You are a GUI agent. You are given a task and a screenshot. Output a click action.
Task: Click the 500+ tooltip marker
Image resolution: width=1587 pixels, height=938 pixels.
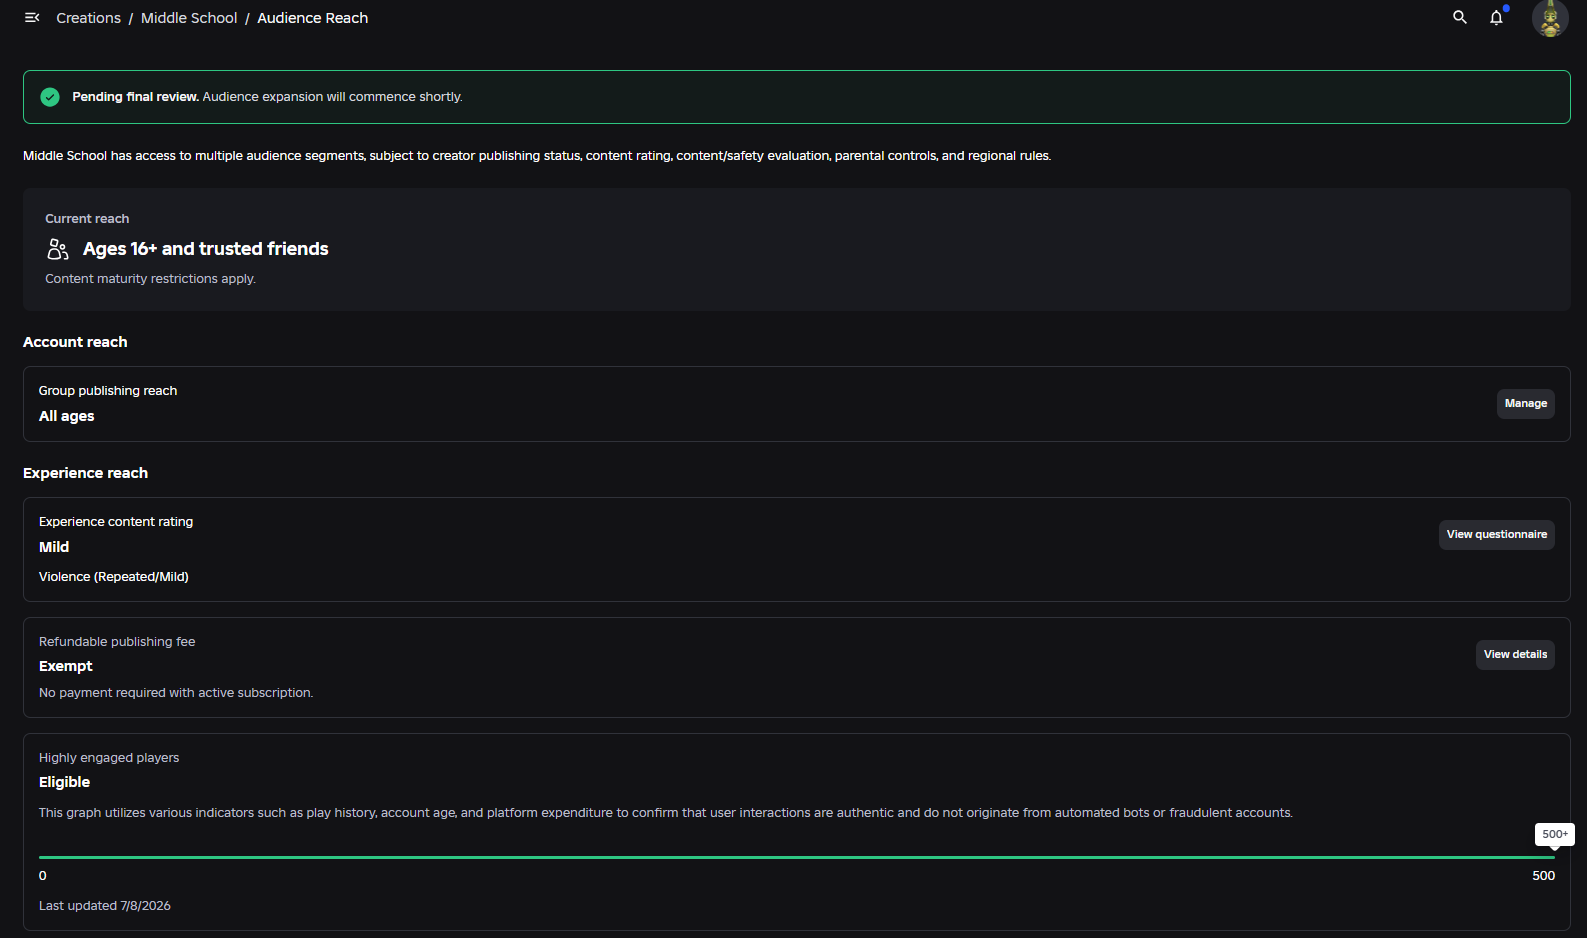(1554, 834)
